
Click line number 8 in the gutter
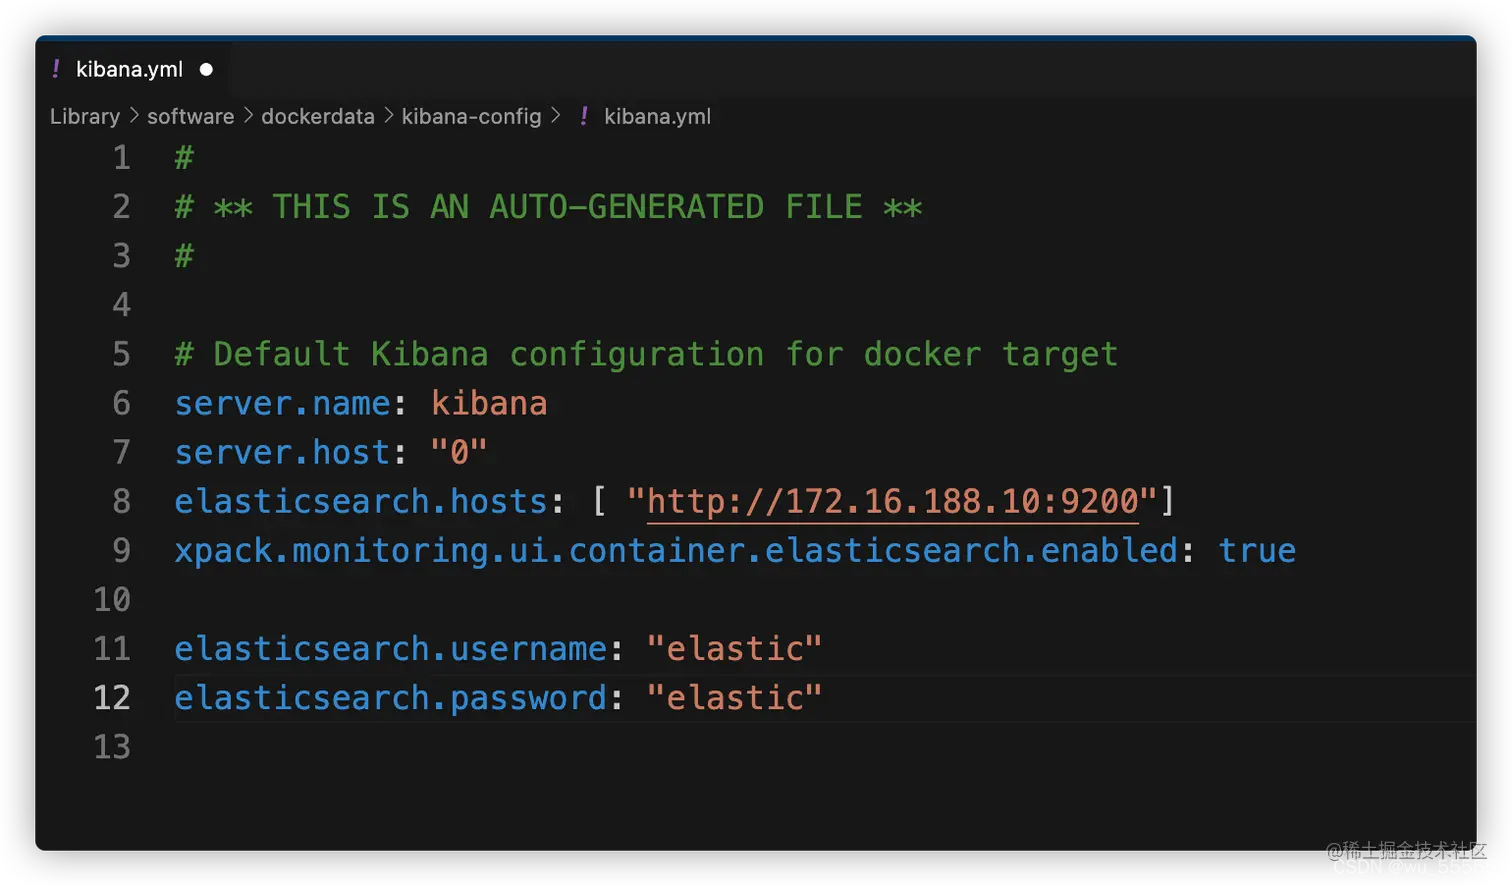(121, 501)
